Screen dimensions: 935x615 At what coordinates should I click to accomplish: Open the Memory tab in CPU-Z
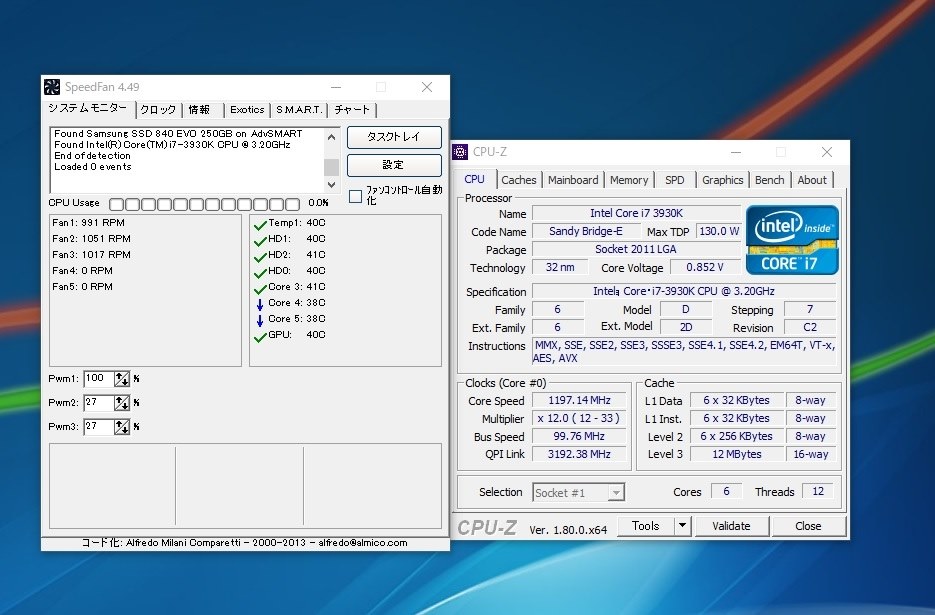point(629,180)
